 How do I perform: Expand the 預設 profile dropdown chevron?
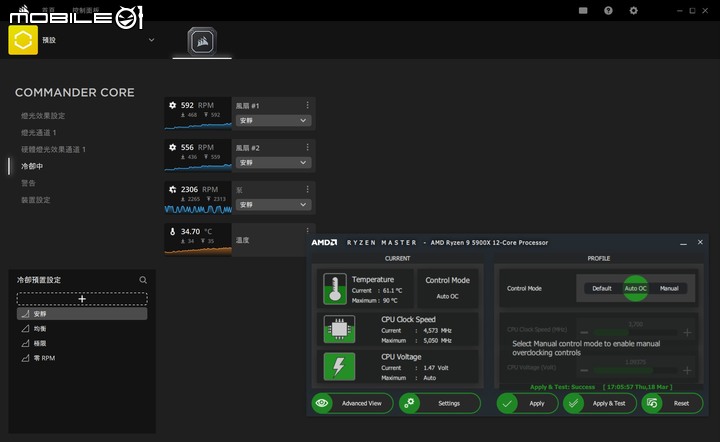click(x=152, y=40)
